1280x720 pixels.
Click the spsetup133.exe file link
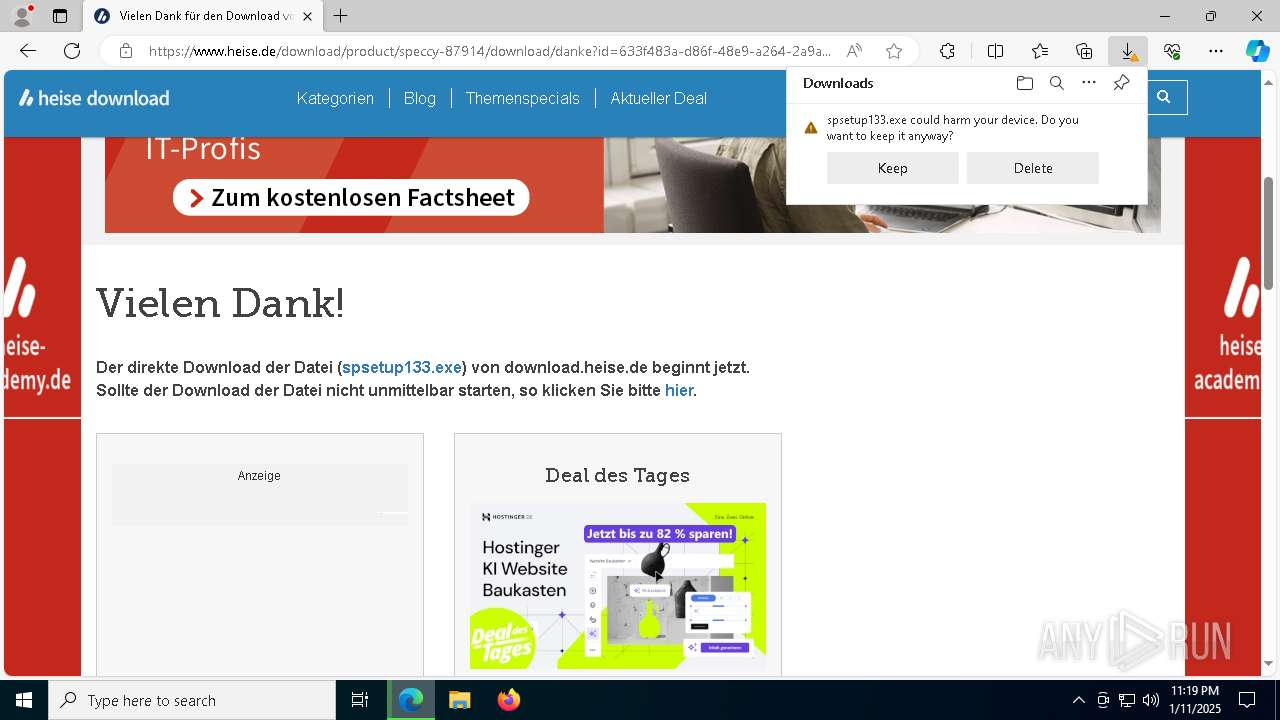click(x=402, y=367)
